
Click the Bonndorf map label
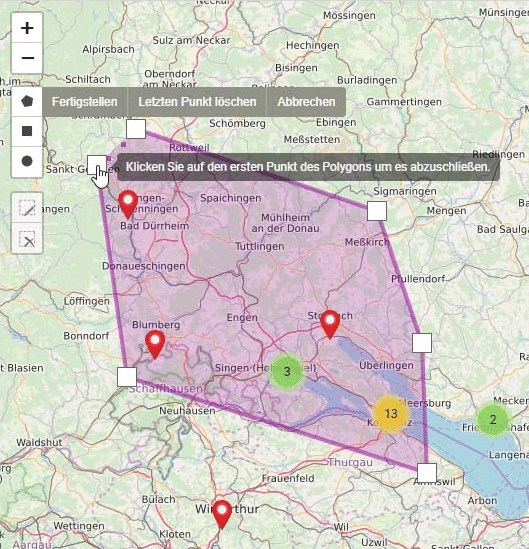coord(86,336)
